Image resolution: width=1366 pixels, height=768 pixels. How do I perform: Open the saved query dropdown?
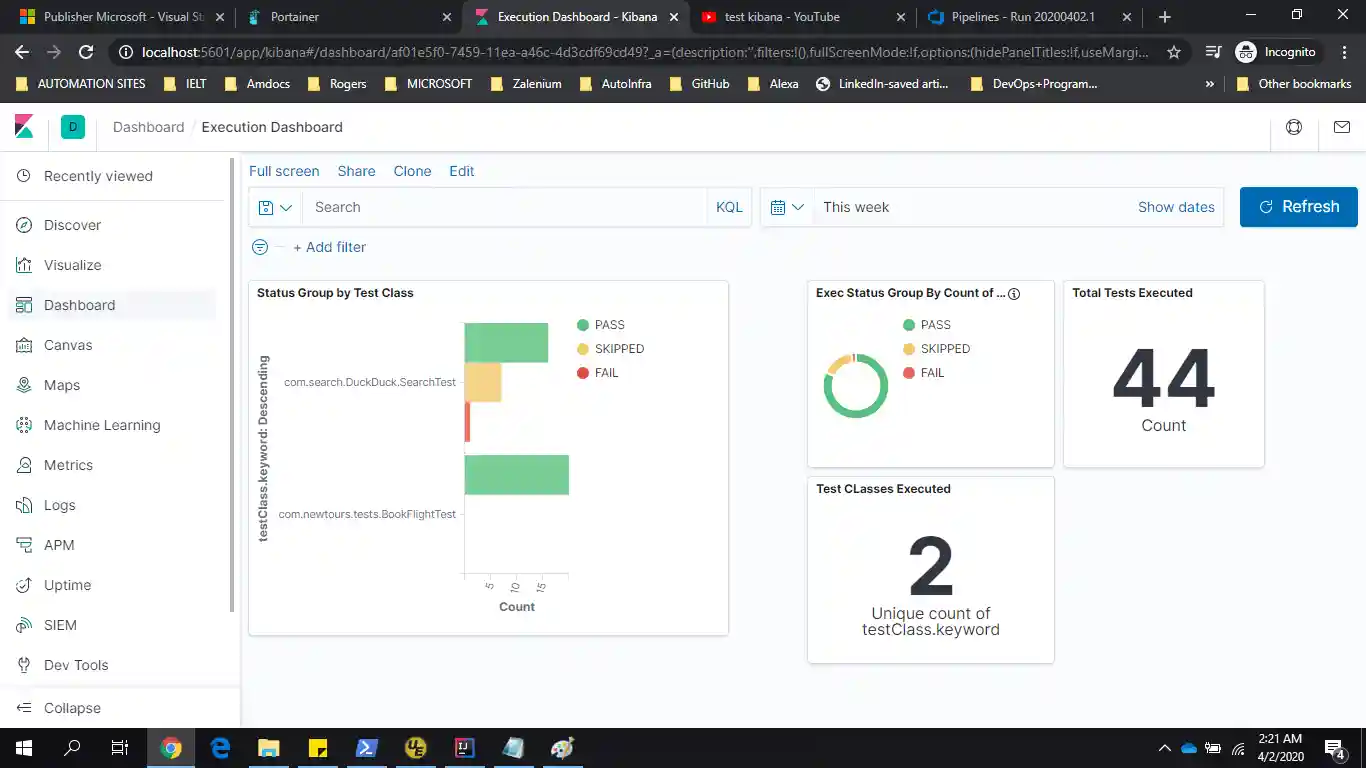[275, 207]
